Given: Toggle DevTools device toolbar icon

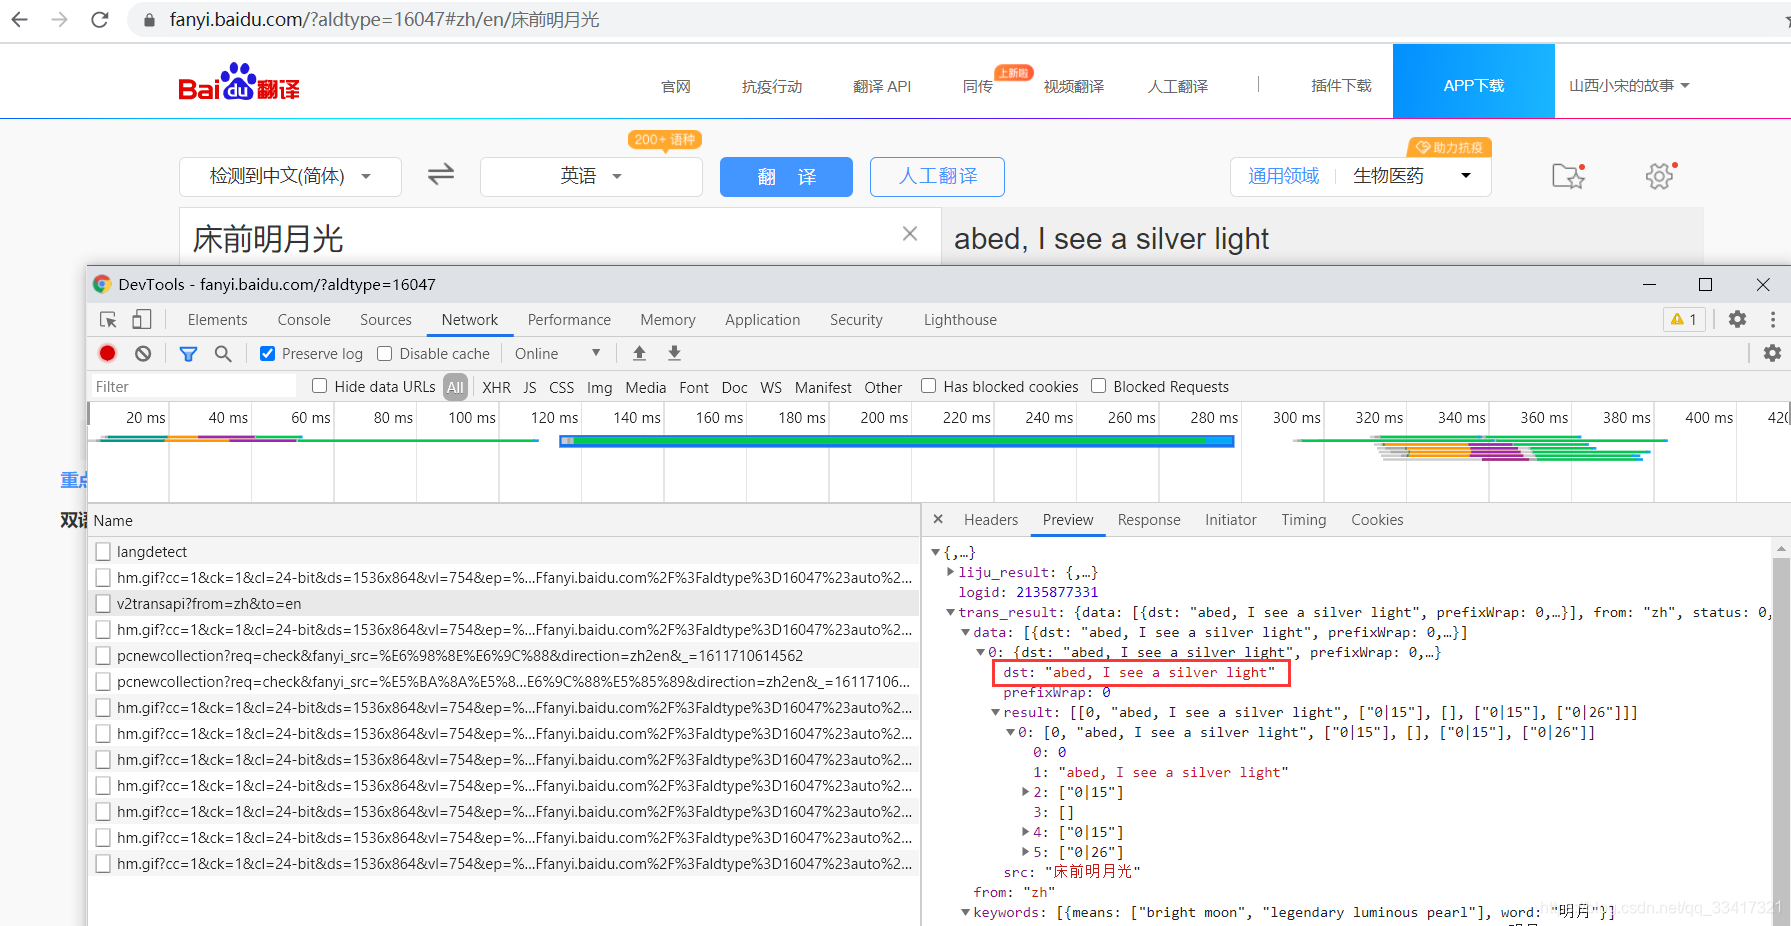Looking at the screenshot, I should (x=142, y=320).
